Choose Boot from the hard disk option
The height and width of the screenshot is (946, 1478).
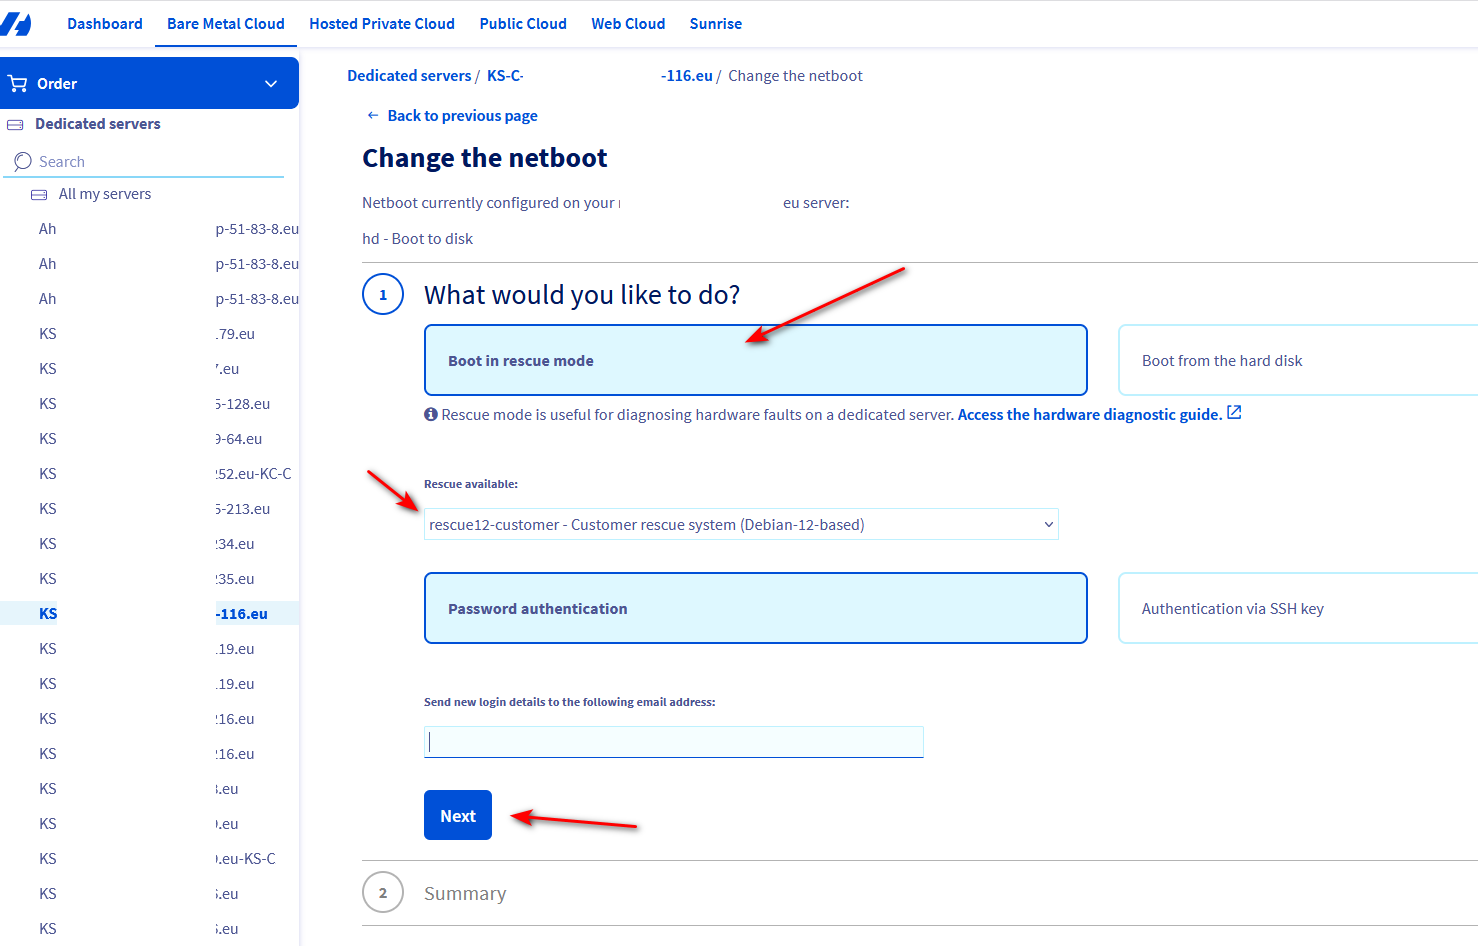coord(1298,360)
